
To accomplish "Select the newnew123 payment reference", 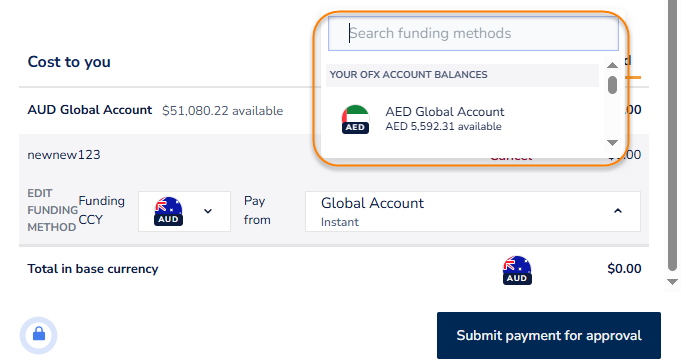I will click(64, 155).
